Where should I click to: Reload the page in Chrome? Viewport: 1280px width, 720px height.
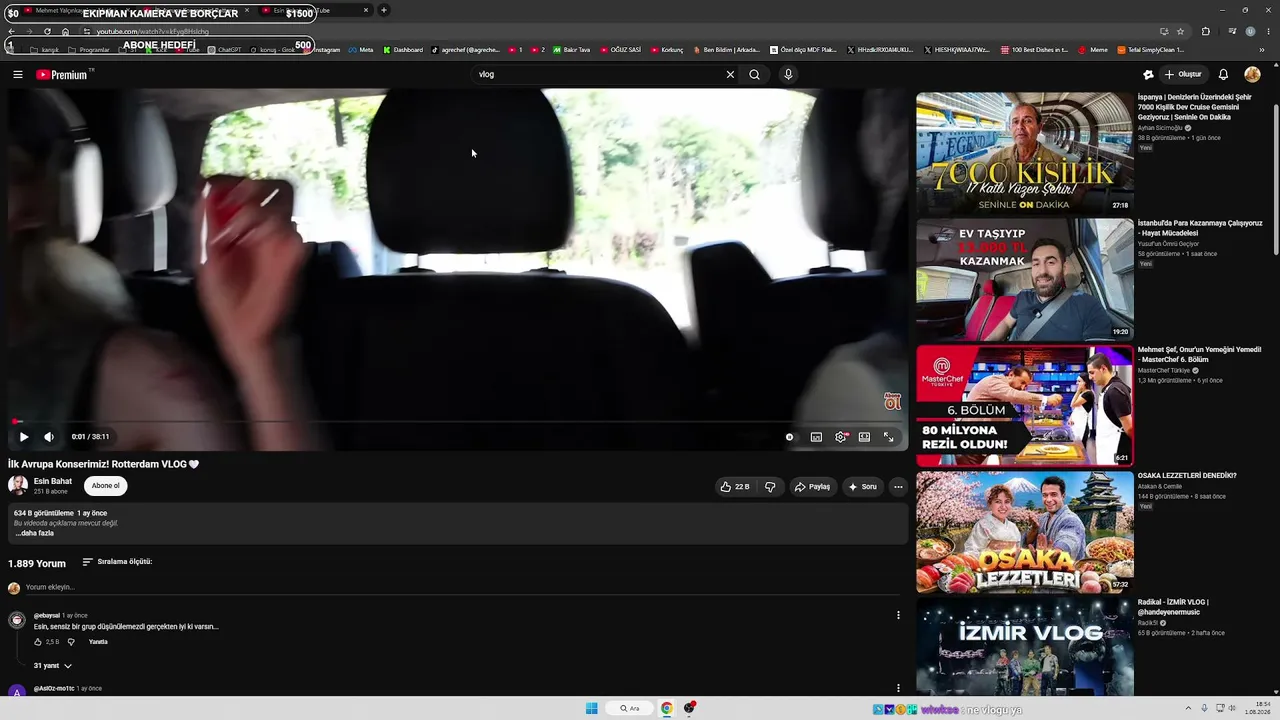coord(47,31)
